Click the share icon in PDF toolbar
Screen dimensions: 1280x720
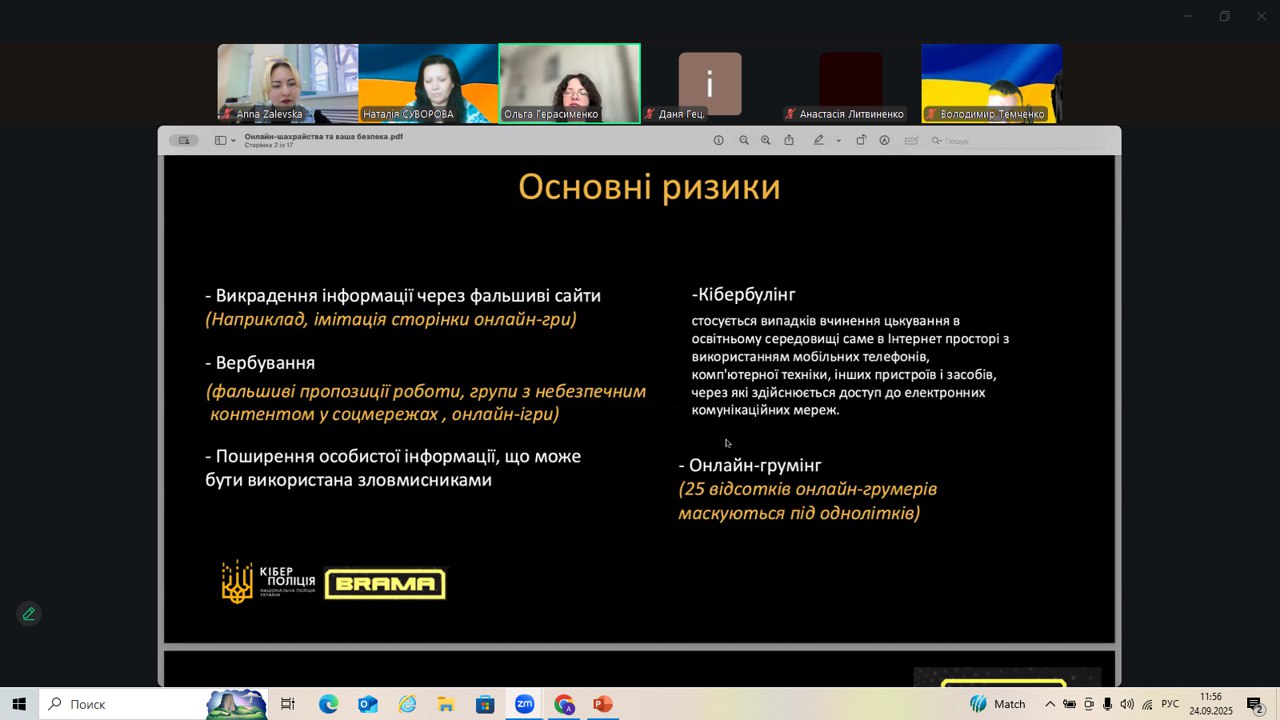(x=789, y=141)
